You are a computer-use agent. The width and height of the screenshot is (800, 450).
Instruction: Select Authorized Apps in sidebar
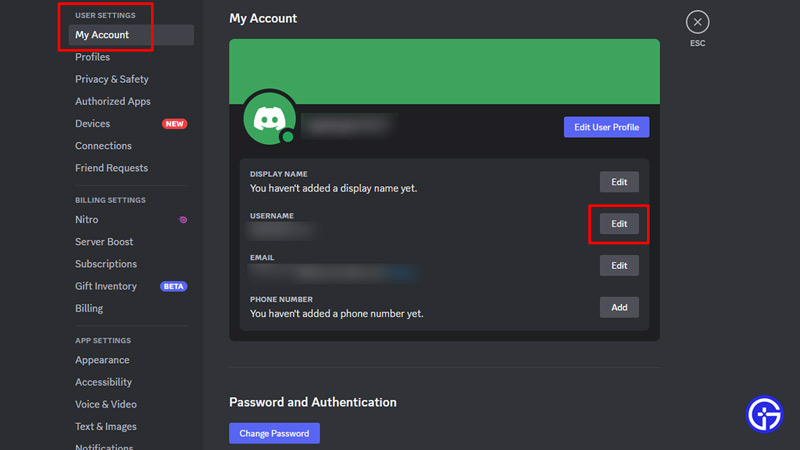[113, 101]
